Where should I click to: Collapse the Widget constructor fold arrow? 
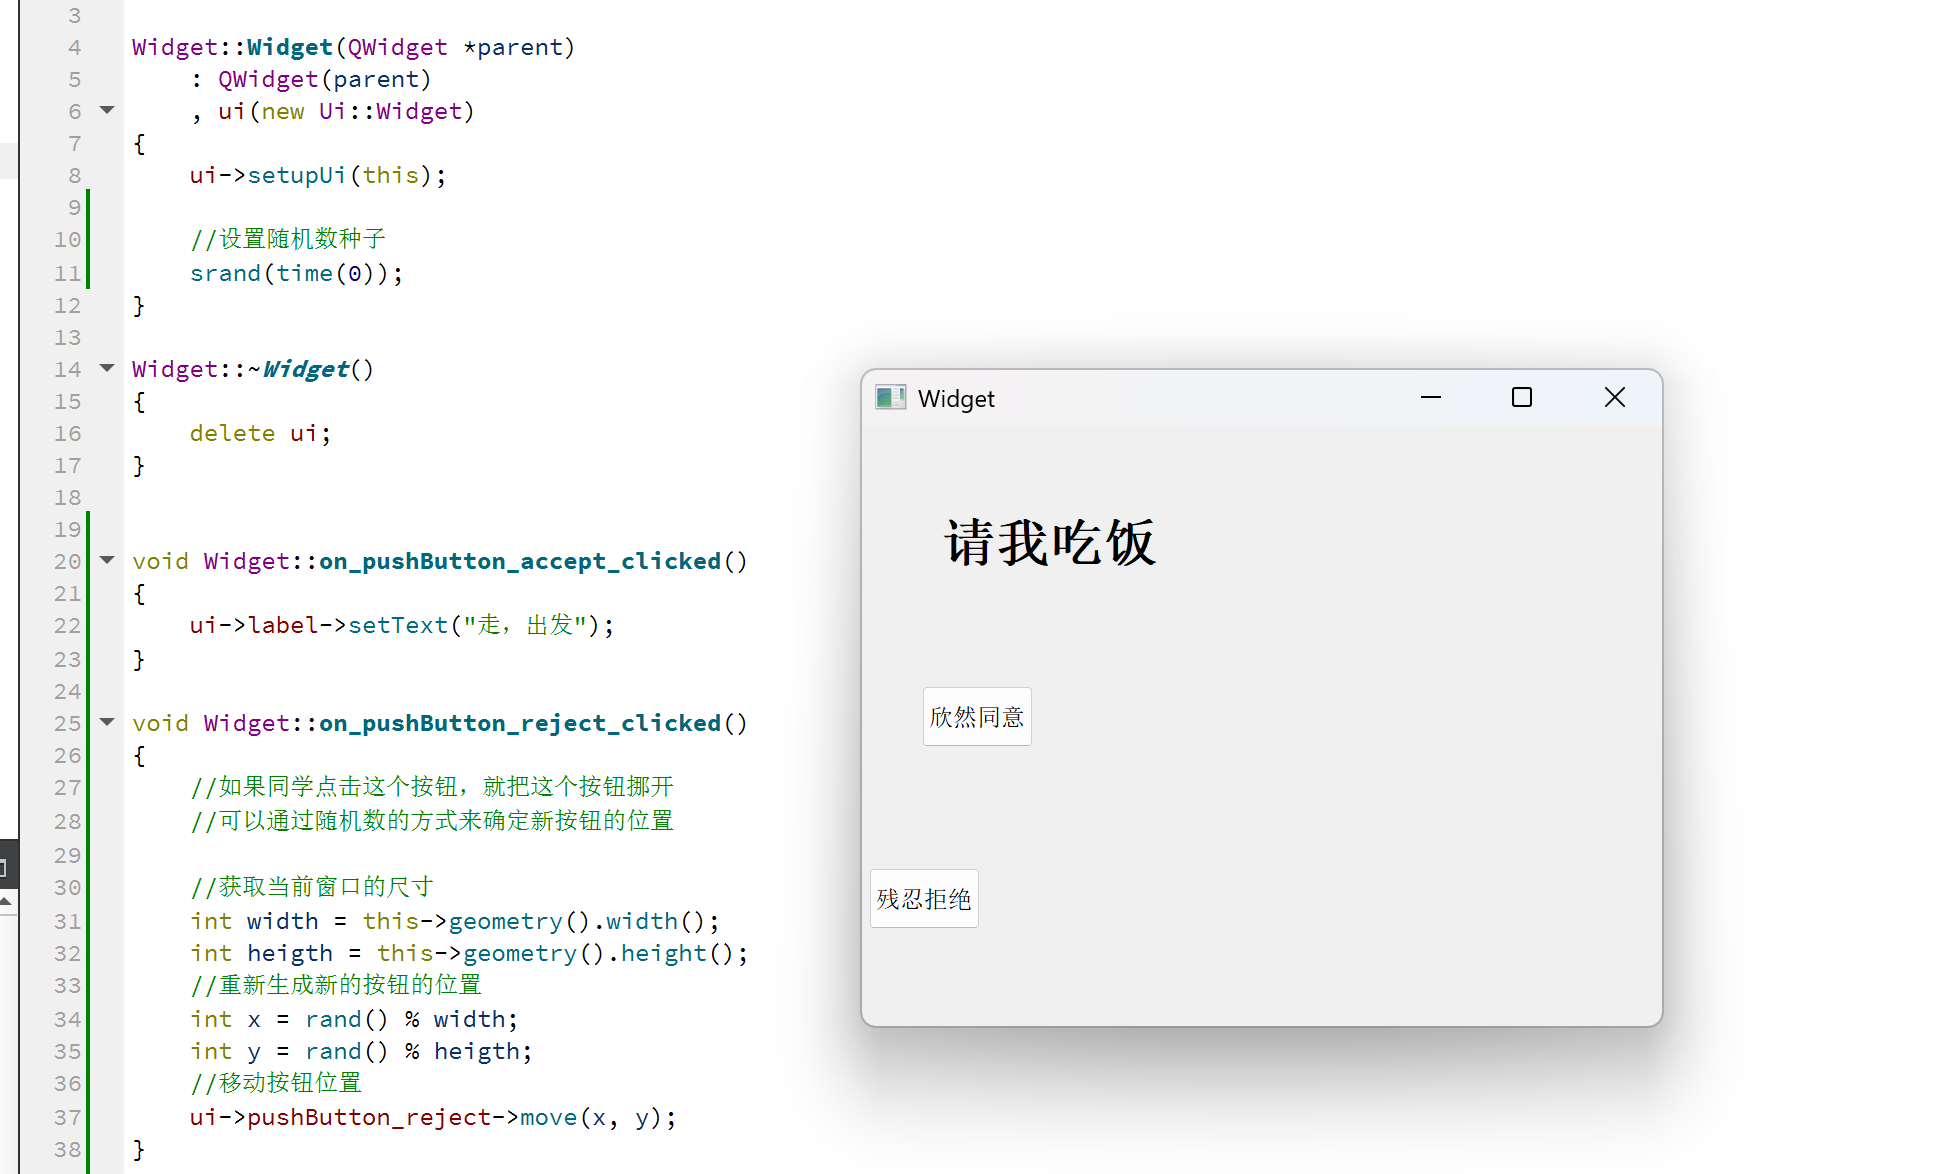(x=107, y=110)
